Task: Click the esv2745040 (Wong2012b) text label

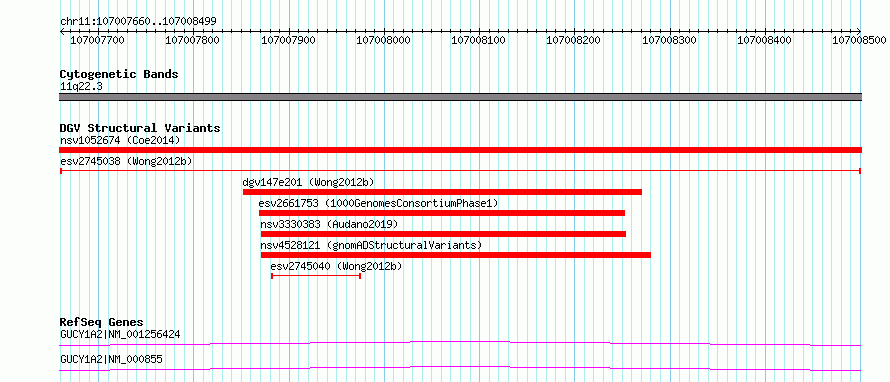Action: (x=337, y=266)
